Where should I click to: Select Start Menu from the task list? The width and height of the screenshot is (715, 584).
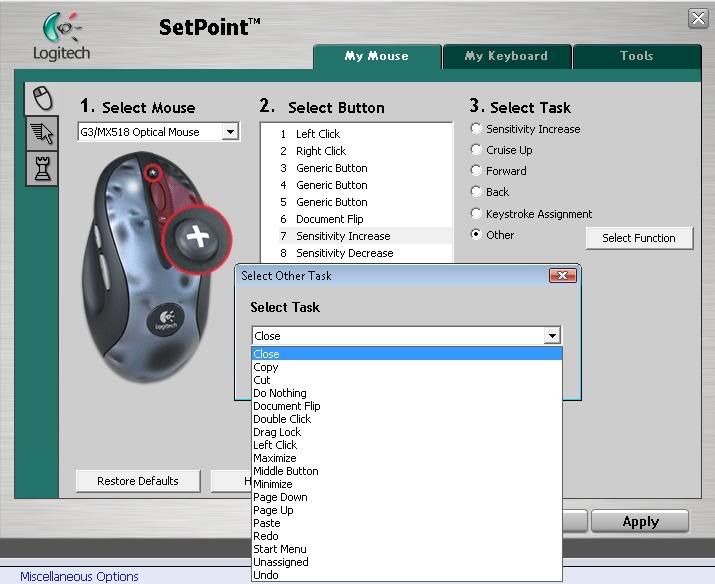click(407, 549)
